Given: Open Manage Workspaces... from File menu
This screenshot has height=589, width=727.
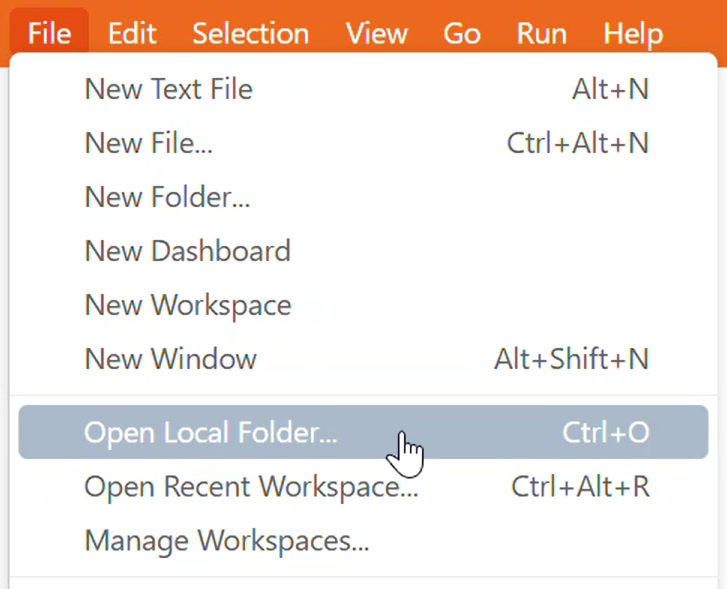Looking at the screenshot, I should 227,541.
